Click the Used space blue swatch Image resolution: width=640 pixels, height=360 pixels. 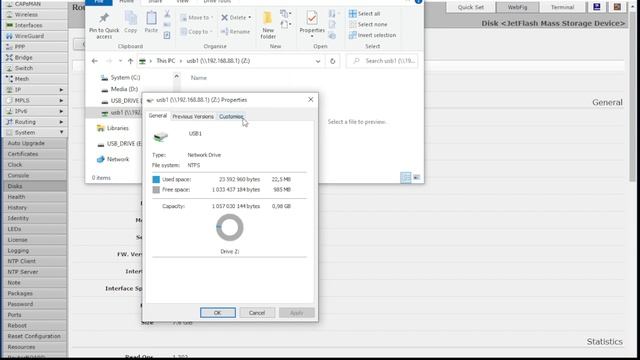pos(156,179)
